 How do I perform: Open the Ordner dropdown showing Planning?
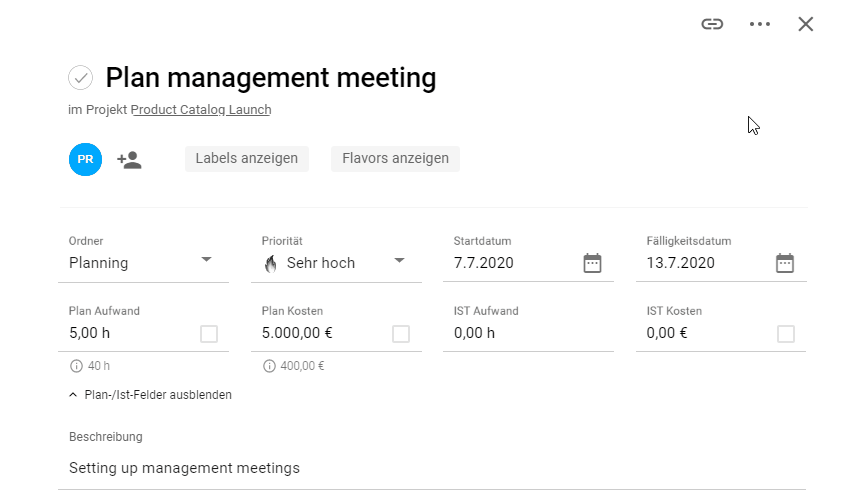click(x=143, y=263)
